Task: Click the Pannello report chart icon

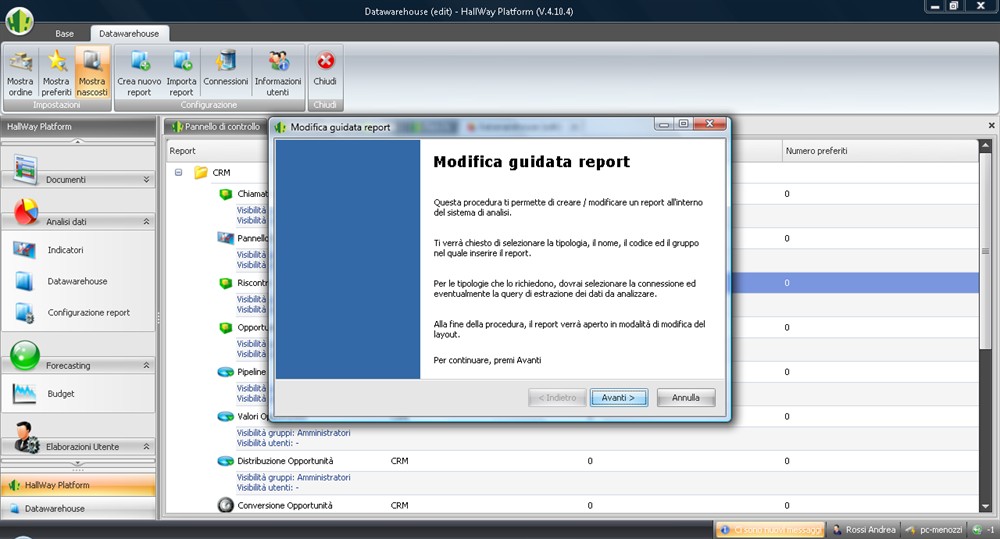Action: pos(225,238)
